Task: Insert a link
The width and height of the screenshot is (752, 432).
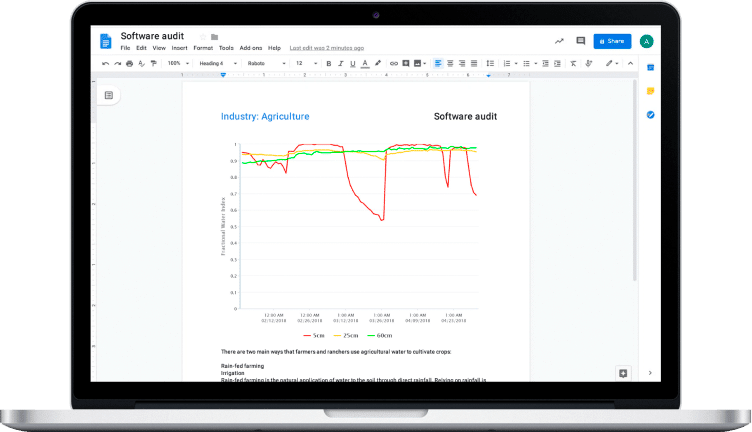Action: point(394,63)
